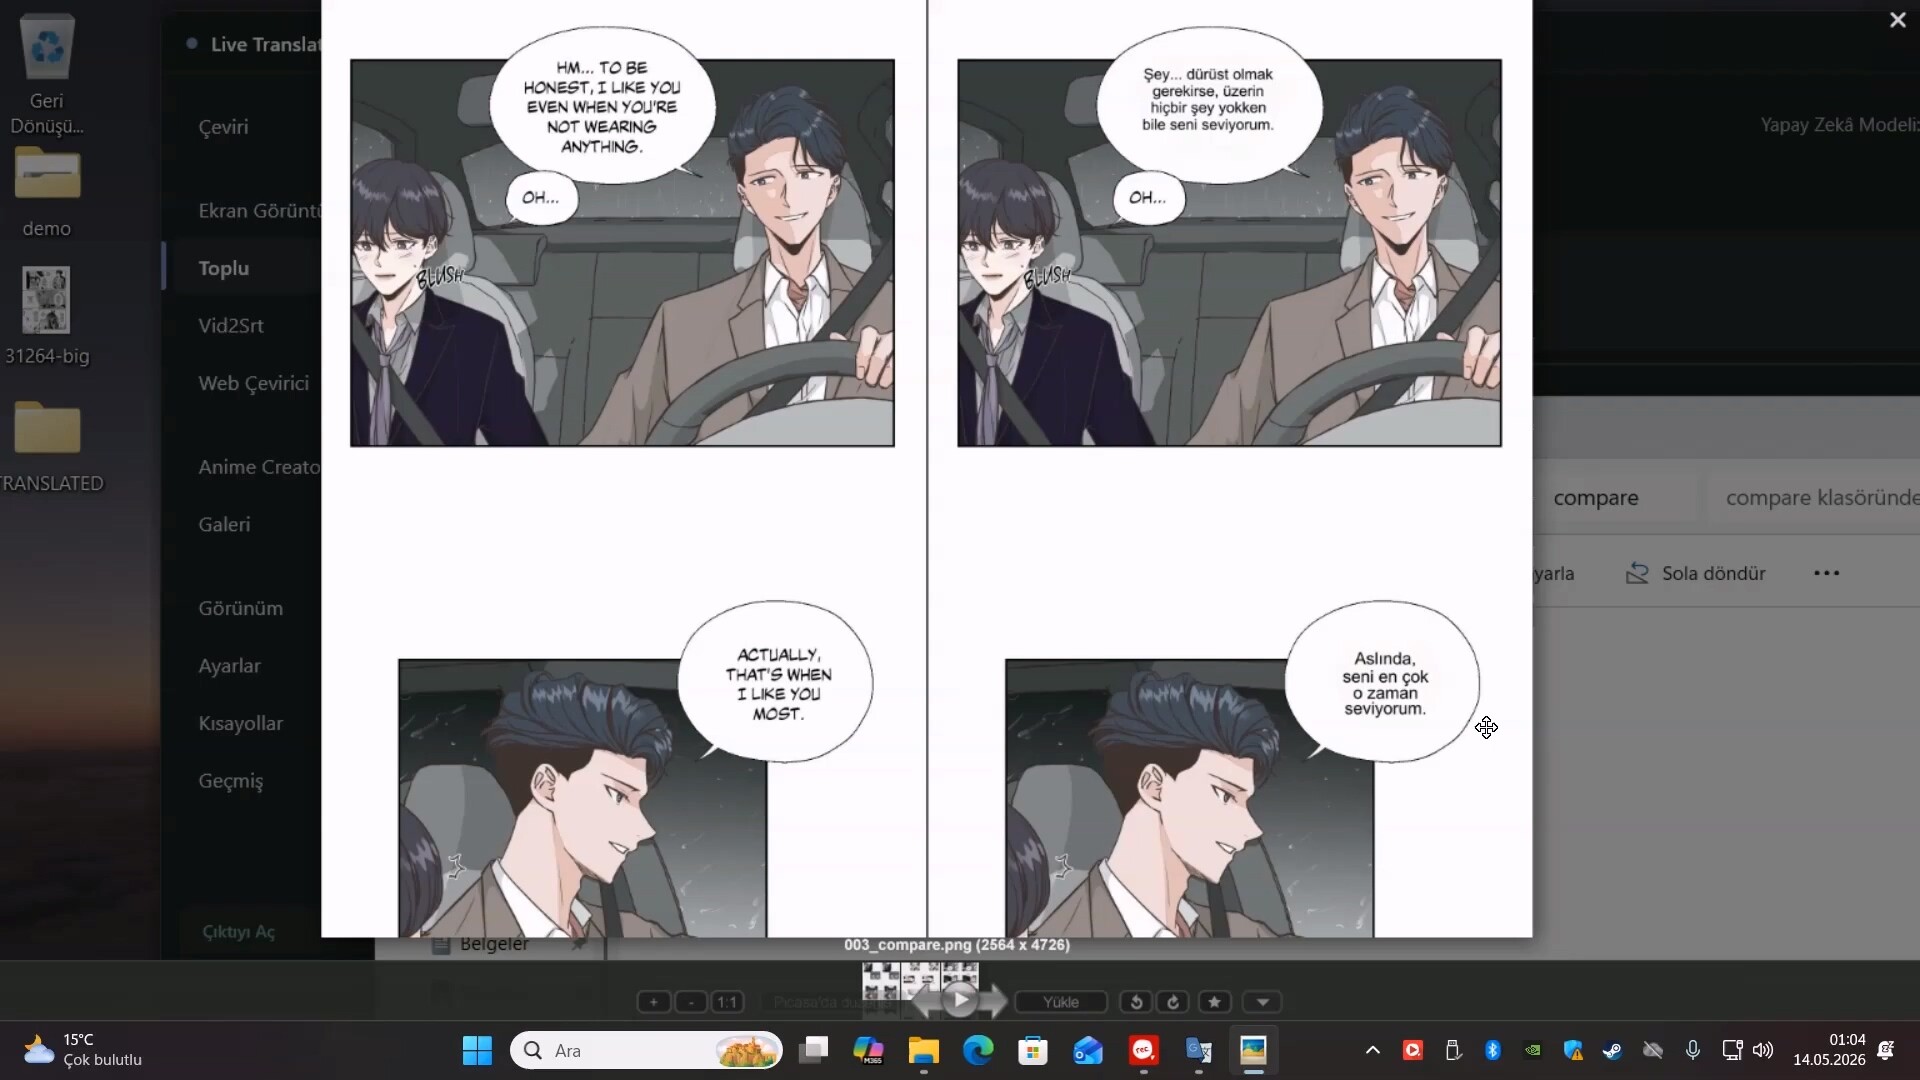
Task: Click the Steam tray icon
Action: pyautogui.click(x=1612, y=1050)
